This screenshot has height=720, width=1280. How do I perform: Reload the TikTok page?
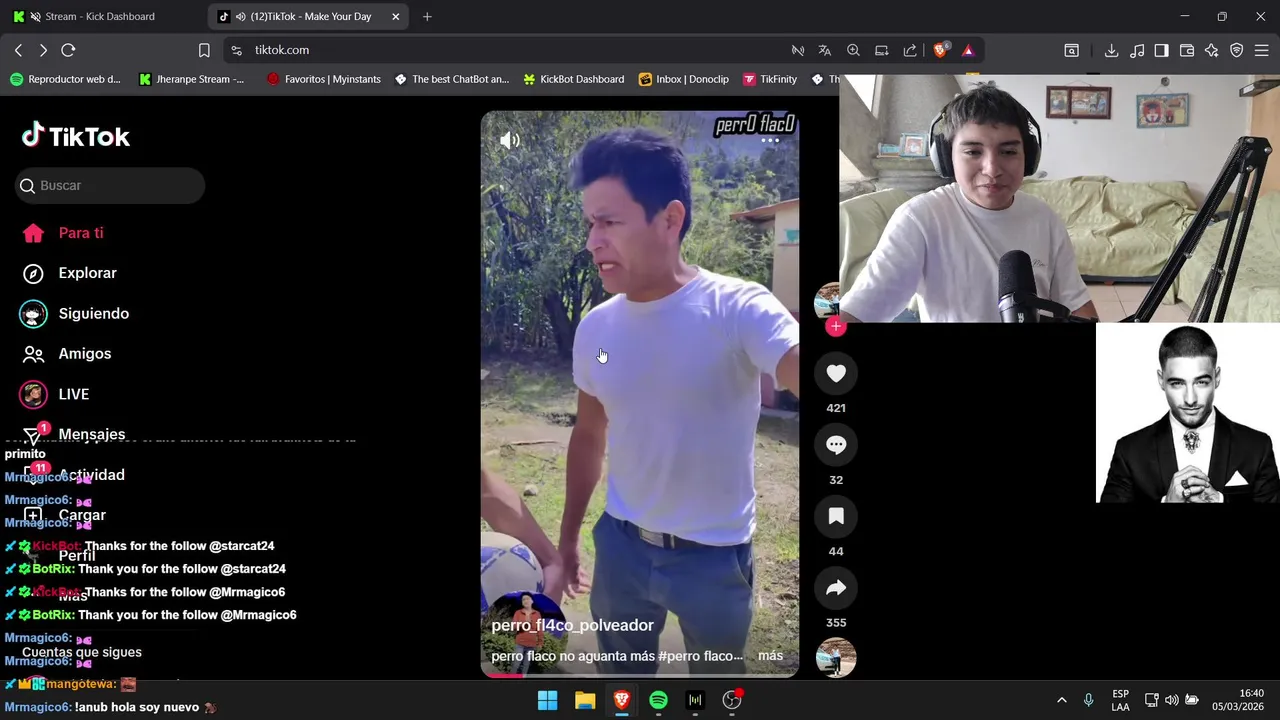tap(68, 50)
